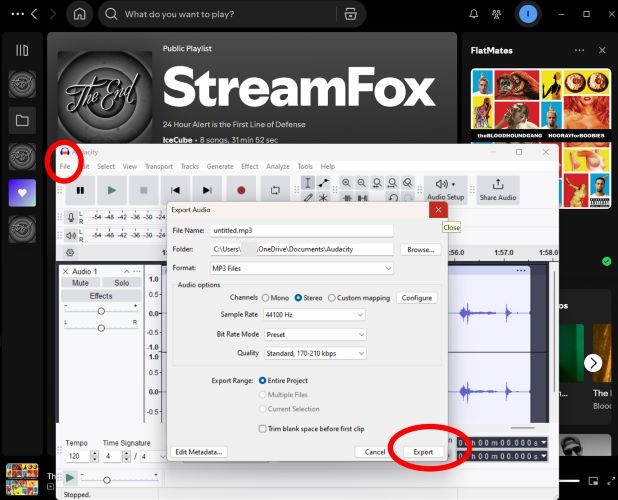Click the Stop button in Audacity transport

(x=143, y=190)
